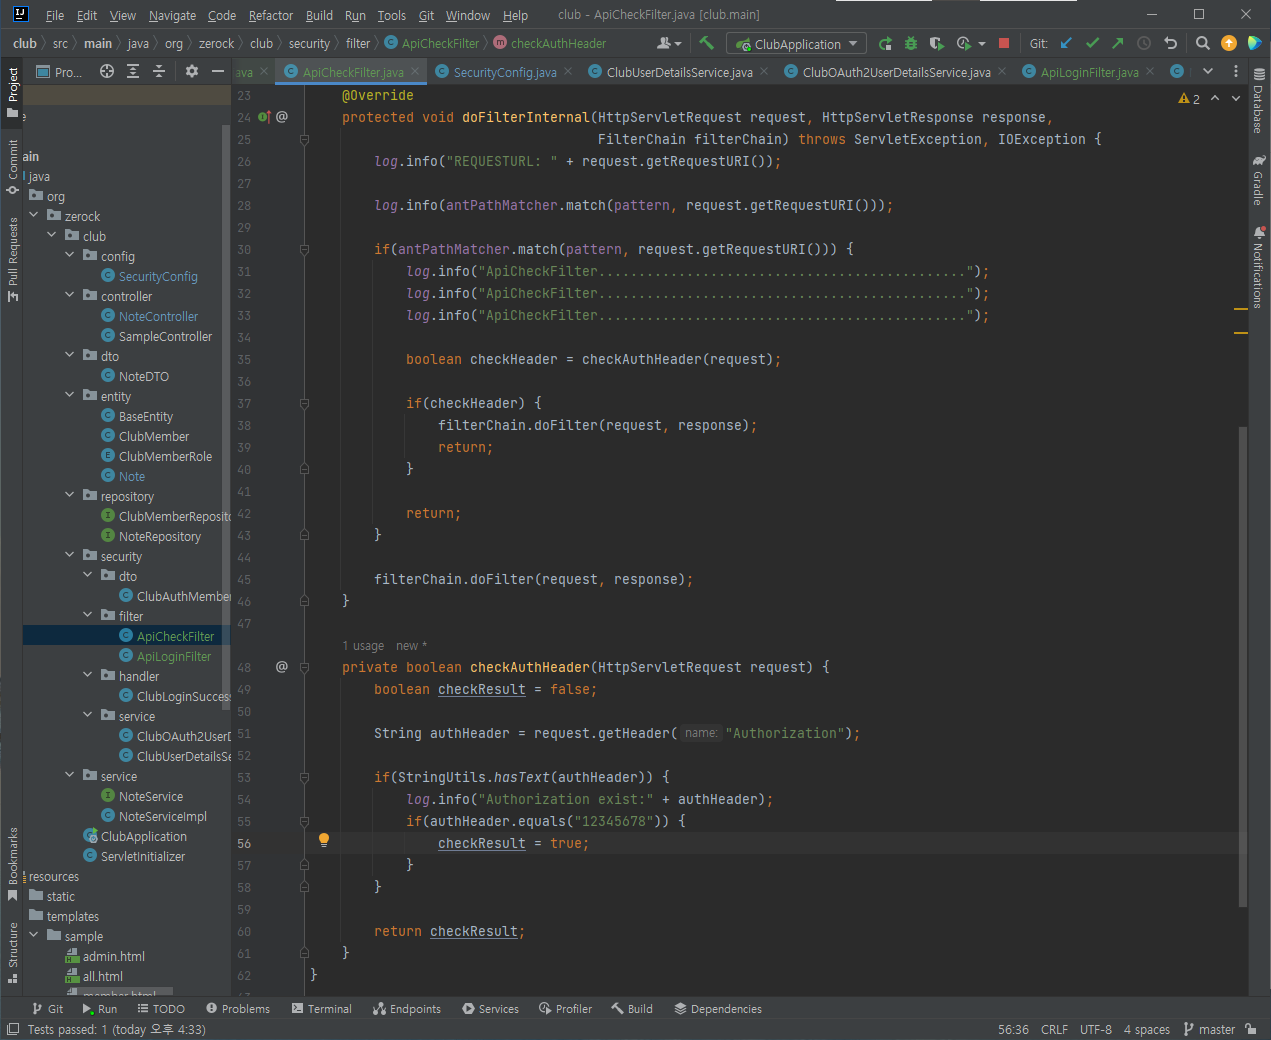Image resolution: width=1271 pixels, height=1040 pixels.
Task: Click Collapse All in Project panel
Action: tap(159, 71)
